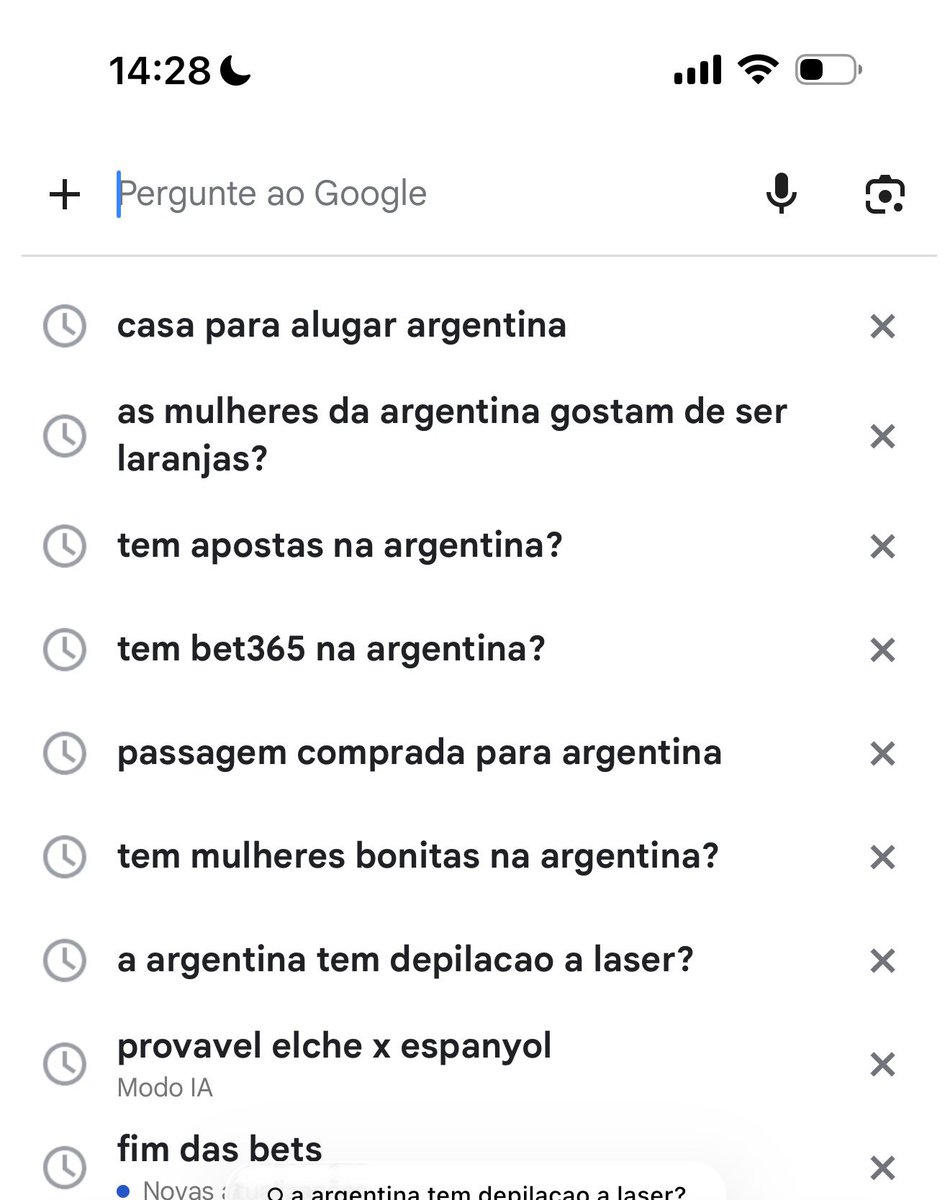Tap the microphone voice search icon
Viewport: 950px width, 1200px height.
(781, 194)
